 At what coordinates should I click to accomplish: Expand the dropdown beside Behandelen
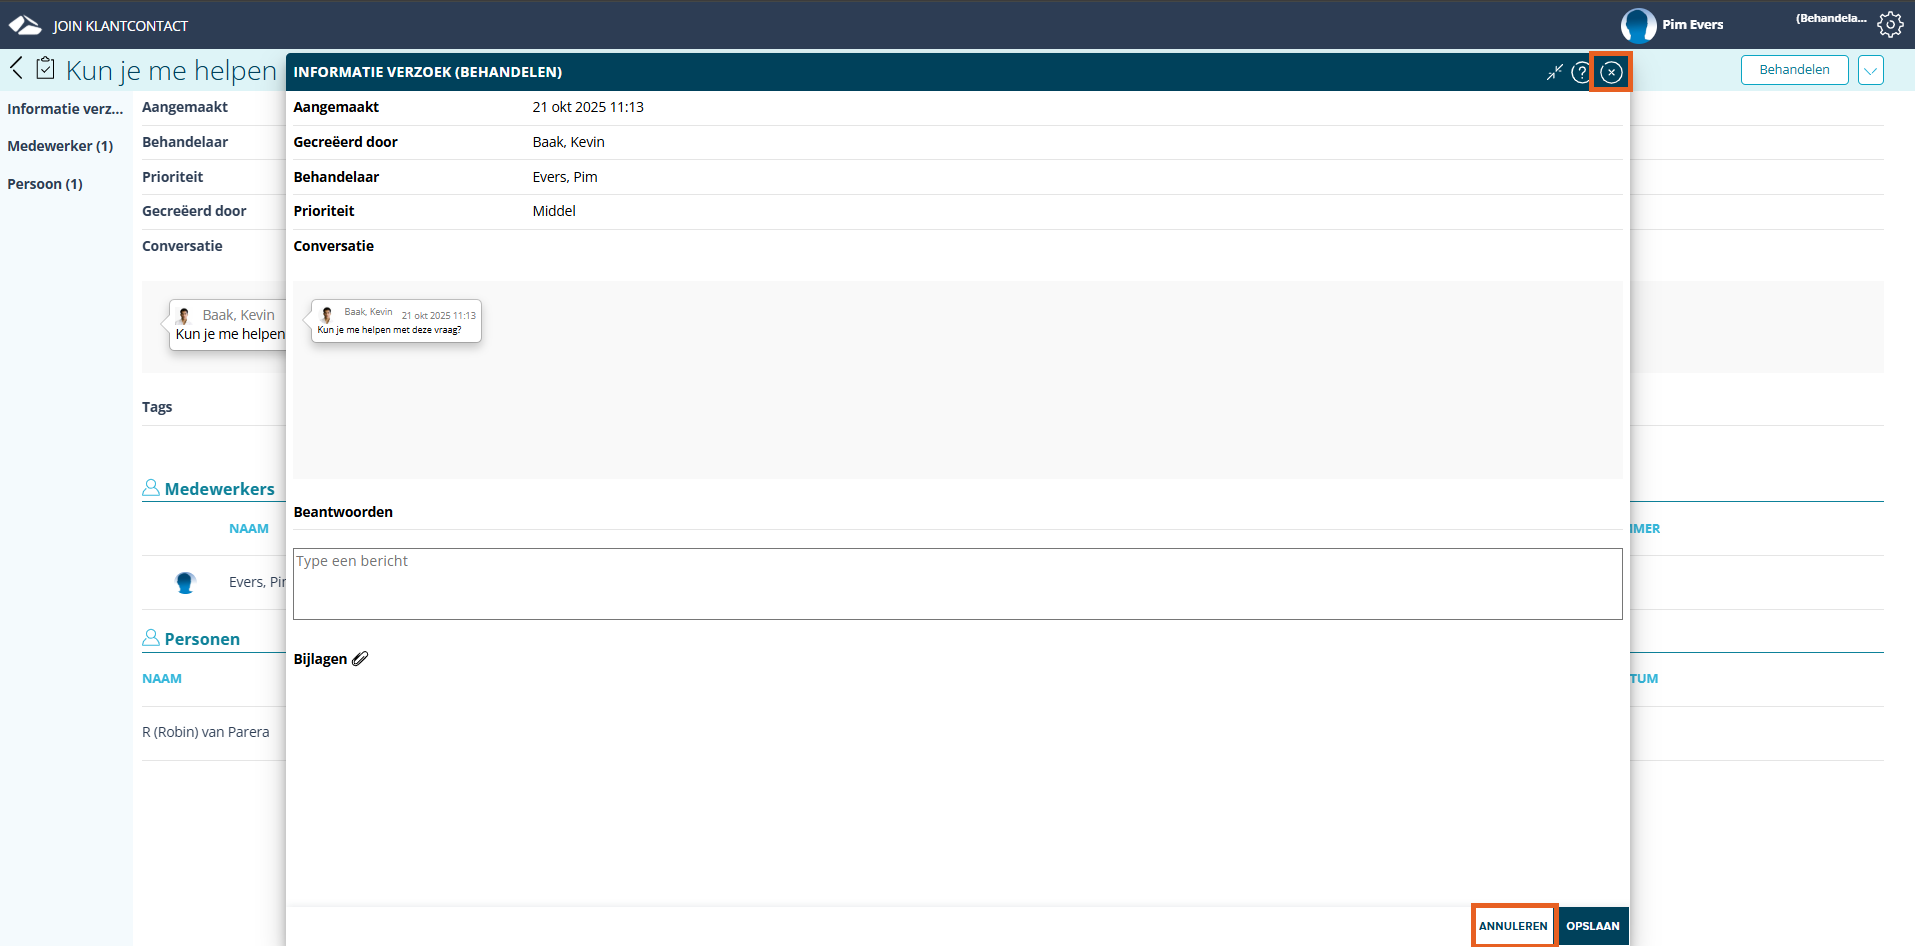click(x=1870, y=70)
